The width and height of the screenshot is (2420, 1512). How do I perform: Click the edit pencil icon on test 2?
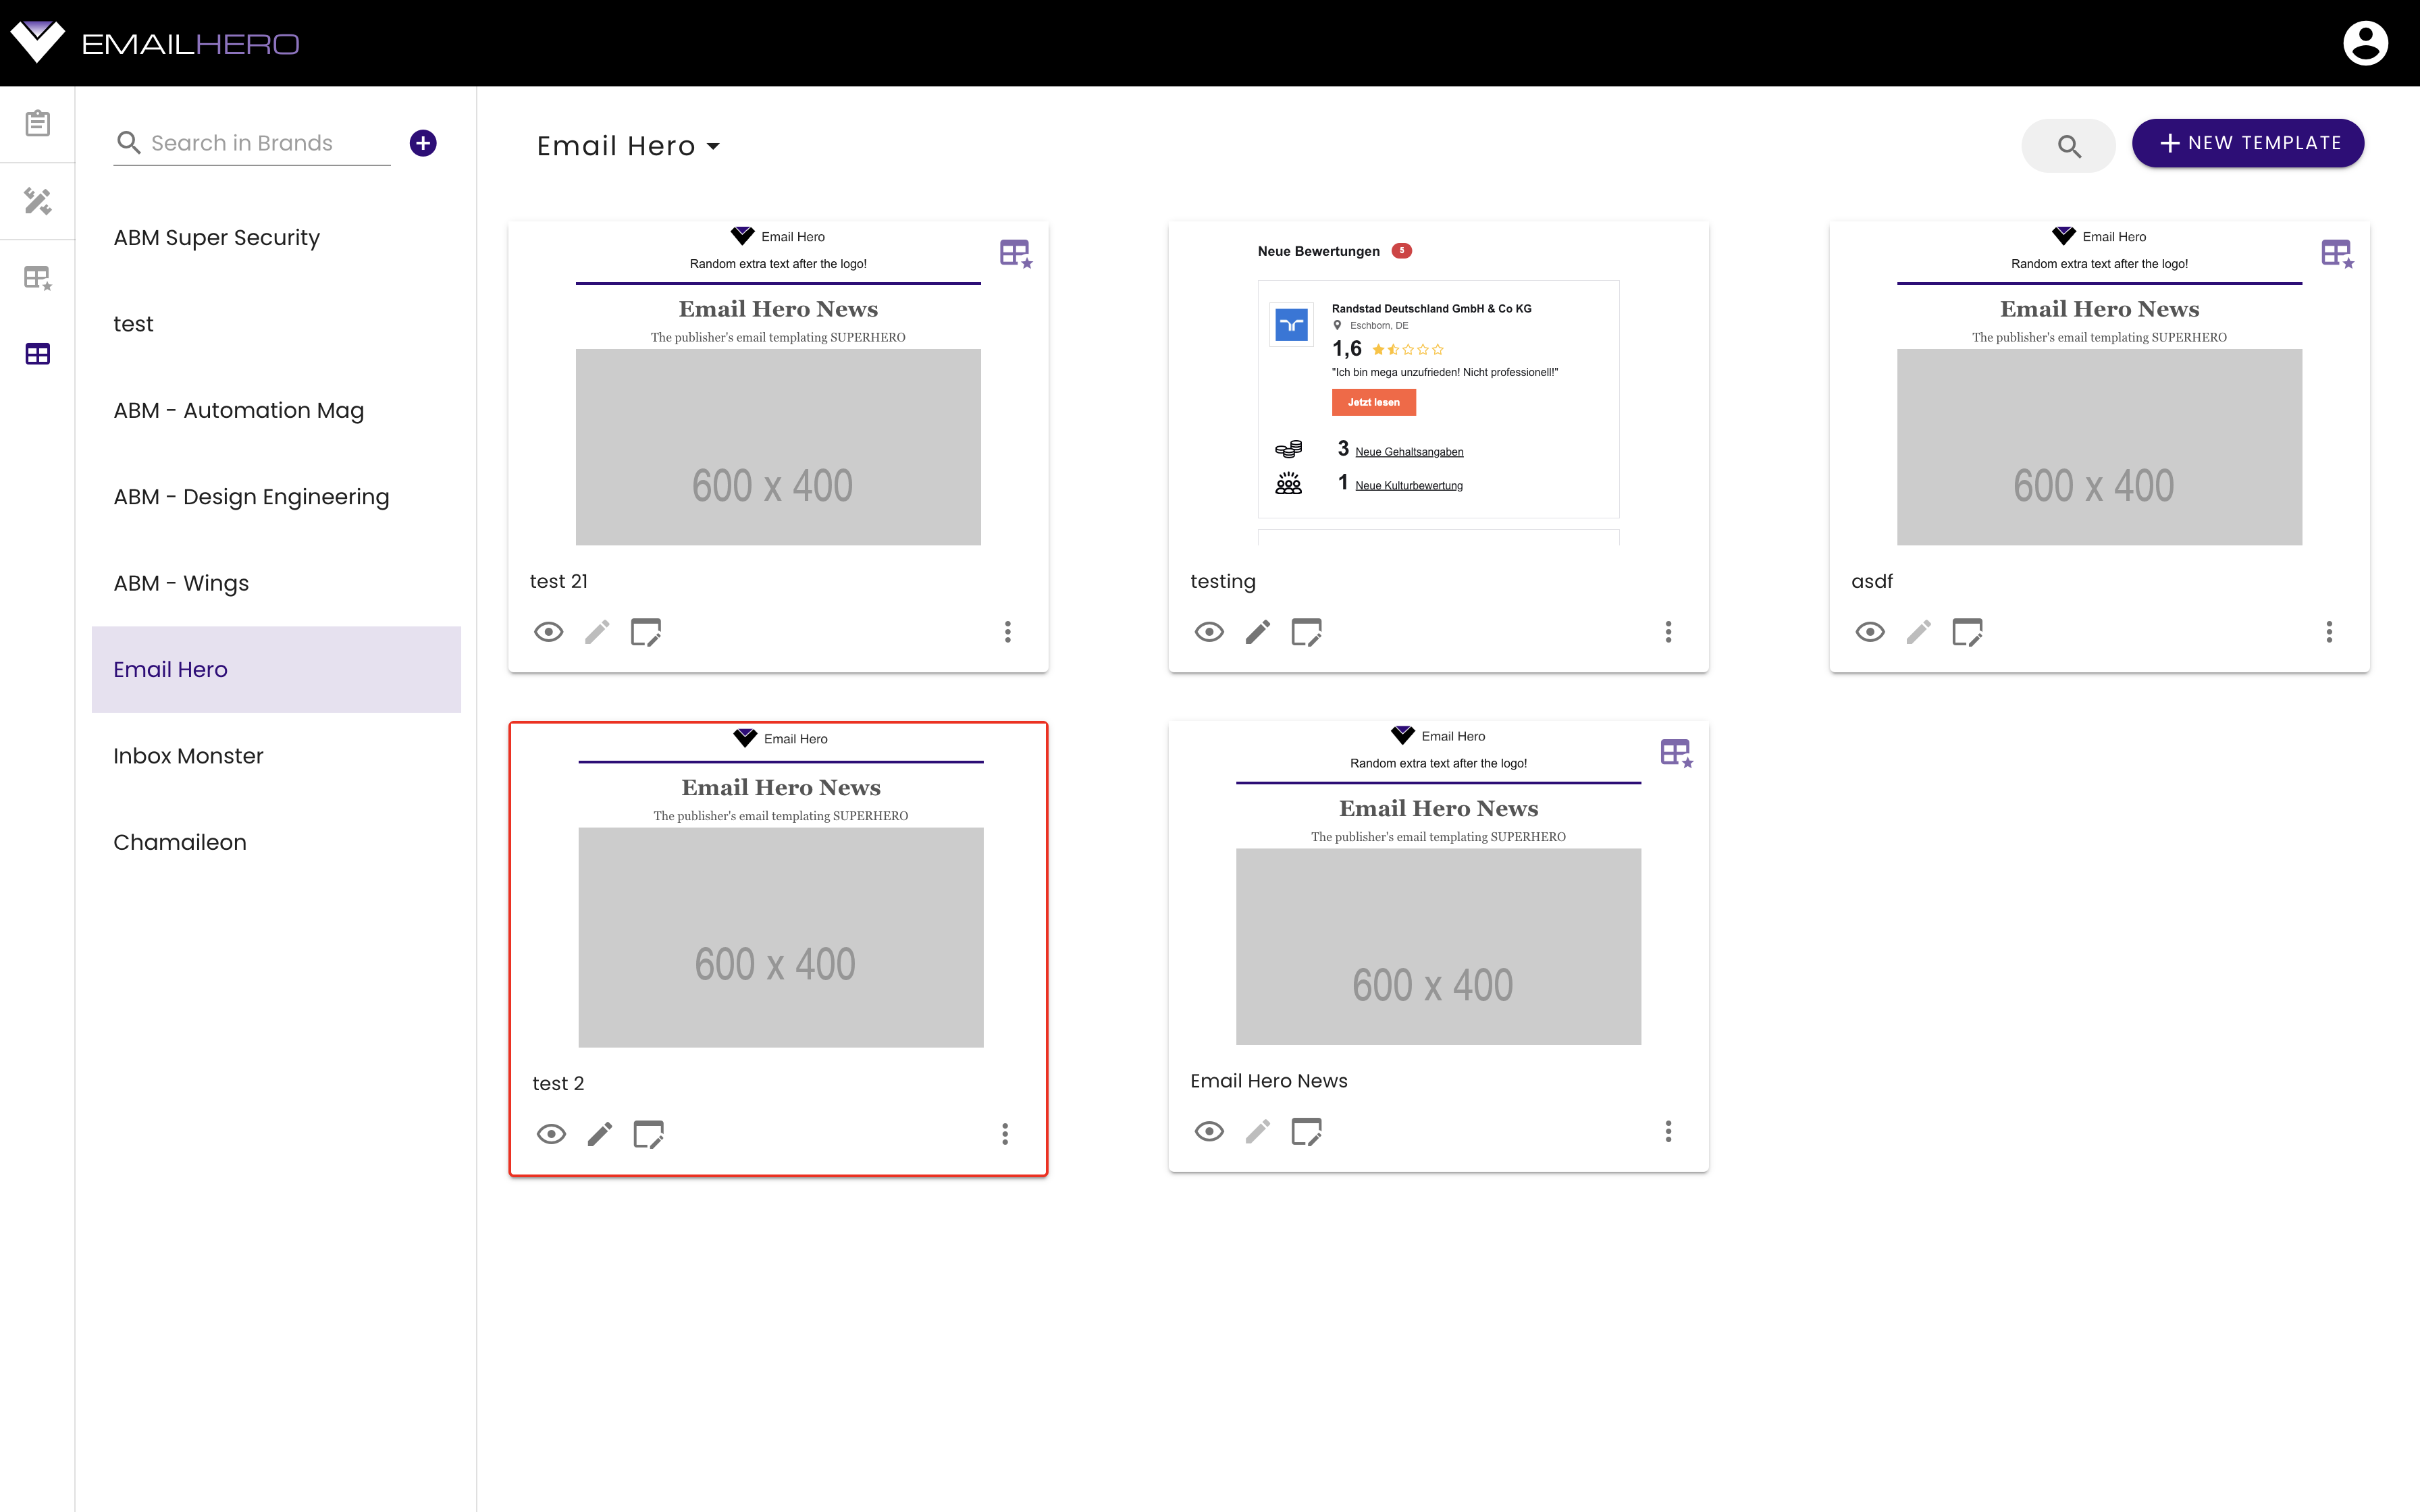(x=600, y=1134)
